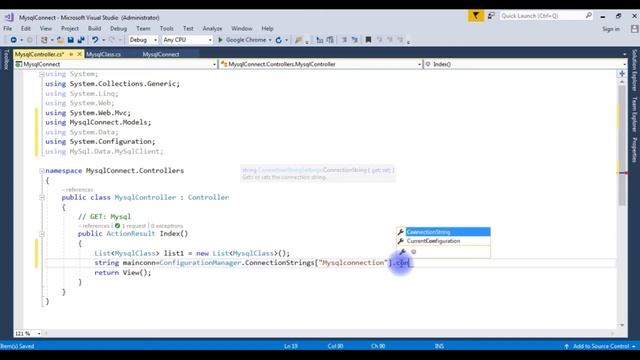Screen dimensions: 640x360
Task: Click the property filter wrench in IntelliSense footer
Action: 402,252
